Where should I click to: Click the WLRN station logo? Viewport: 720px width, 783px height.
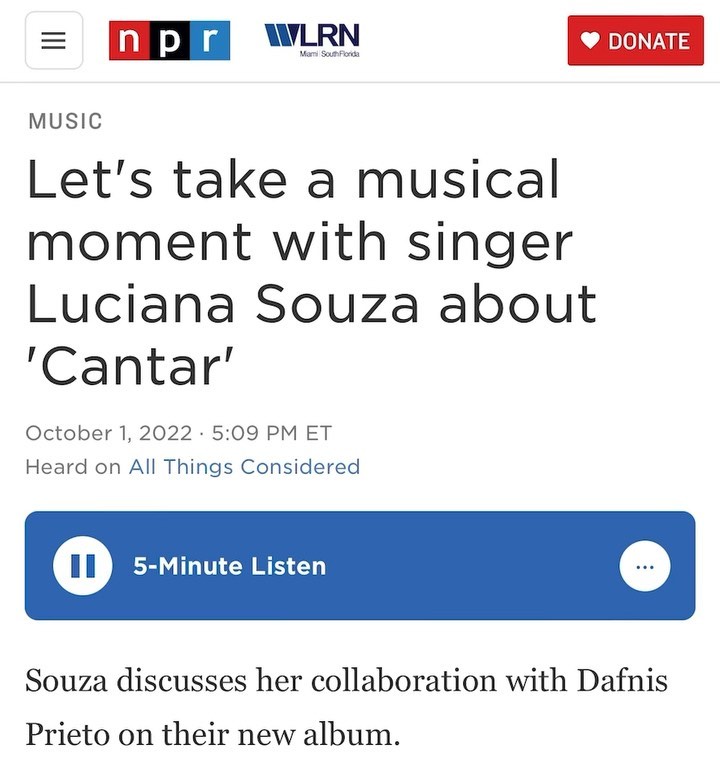(x=310, y=35)
